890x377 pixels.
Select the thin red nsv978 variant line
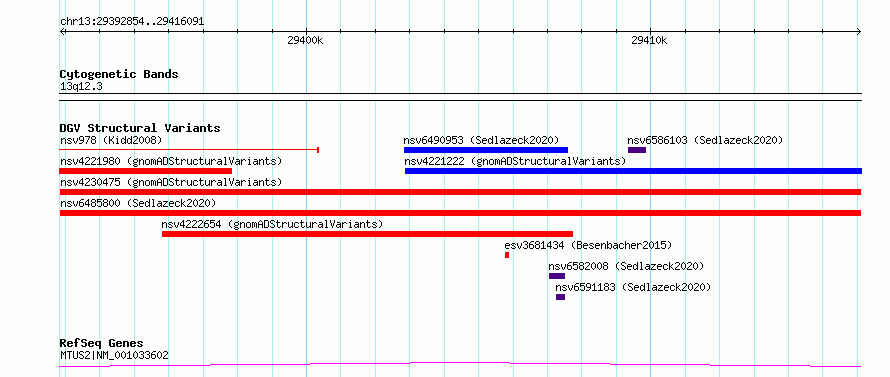(189, 150)
